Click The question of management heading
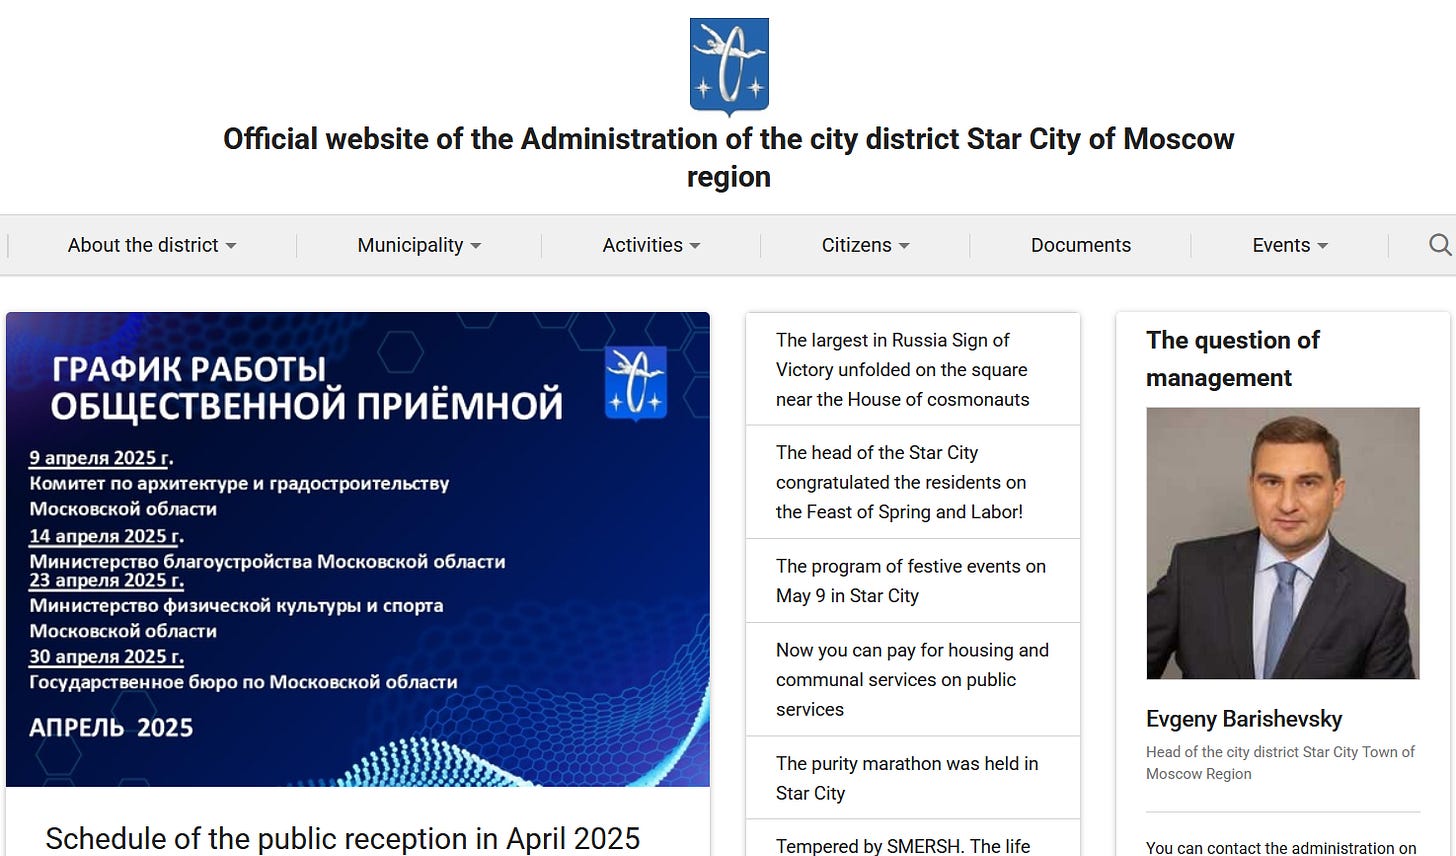The width and height of the screenshot is (1456, 856). (x=1233, y=358)
